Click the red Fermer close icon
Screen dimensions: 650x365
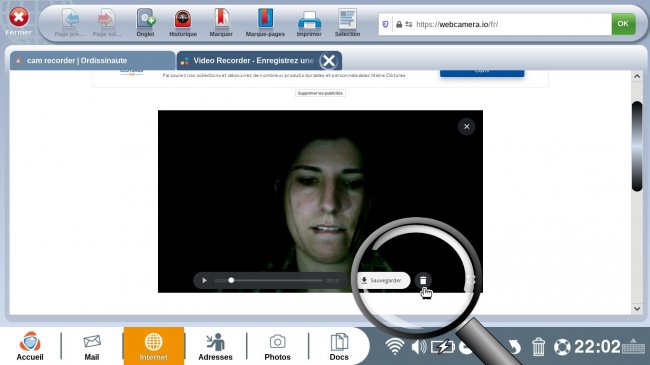tap(19, 17)
